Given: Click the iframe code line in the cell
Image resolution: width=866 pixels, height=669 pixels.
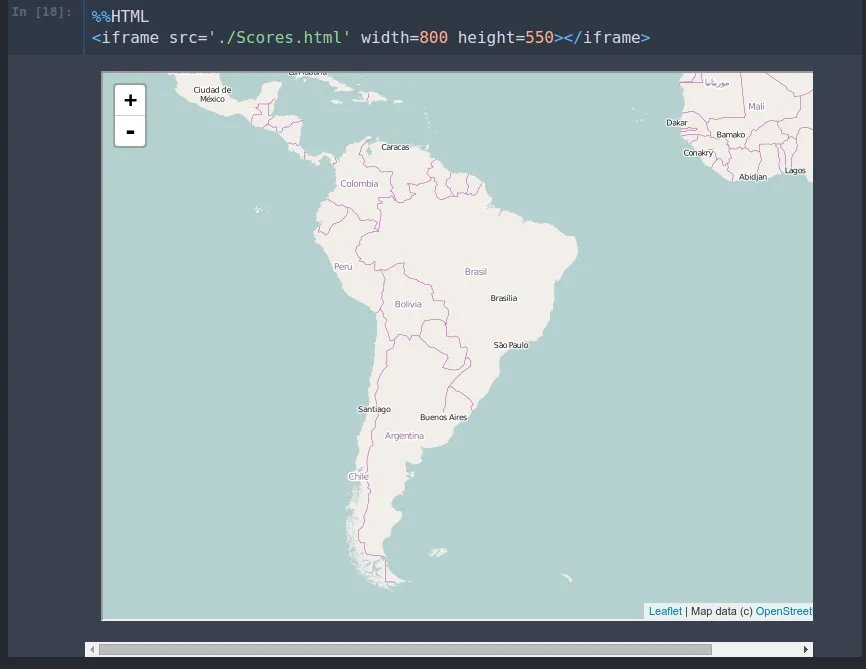Looking at the screenshot, I should (371, 38).
